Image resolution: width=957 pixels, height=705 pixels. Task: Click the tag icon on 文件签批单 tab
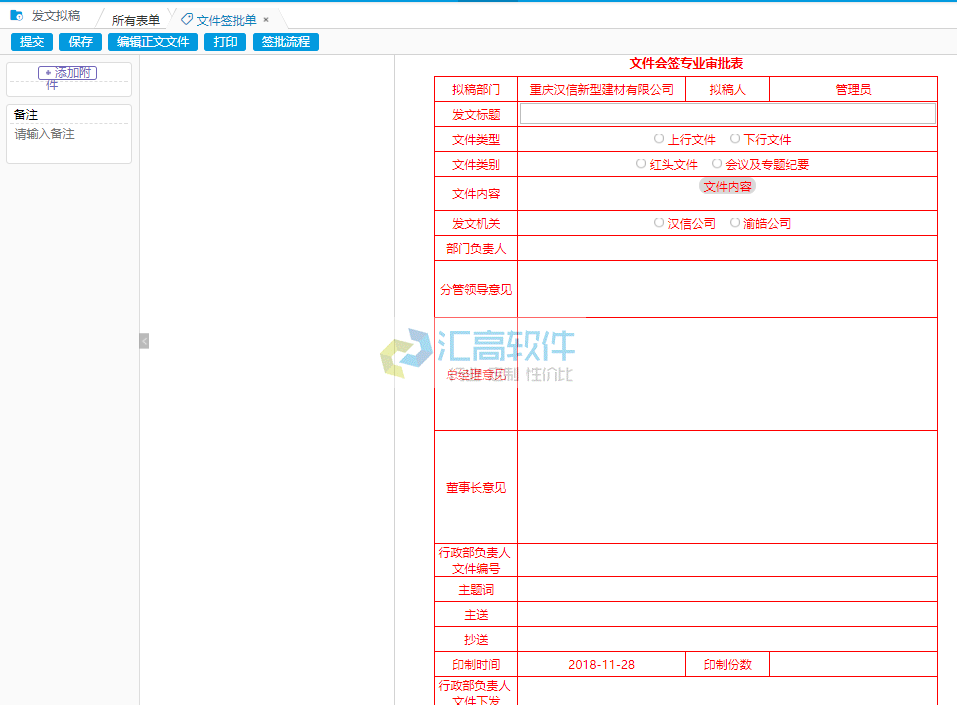tap(187, 19)
